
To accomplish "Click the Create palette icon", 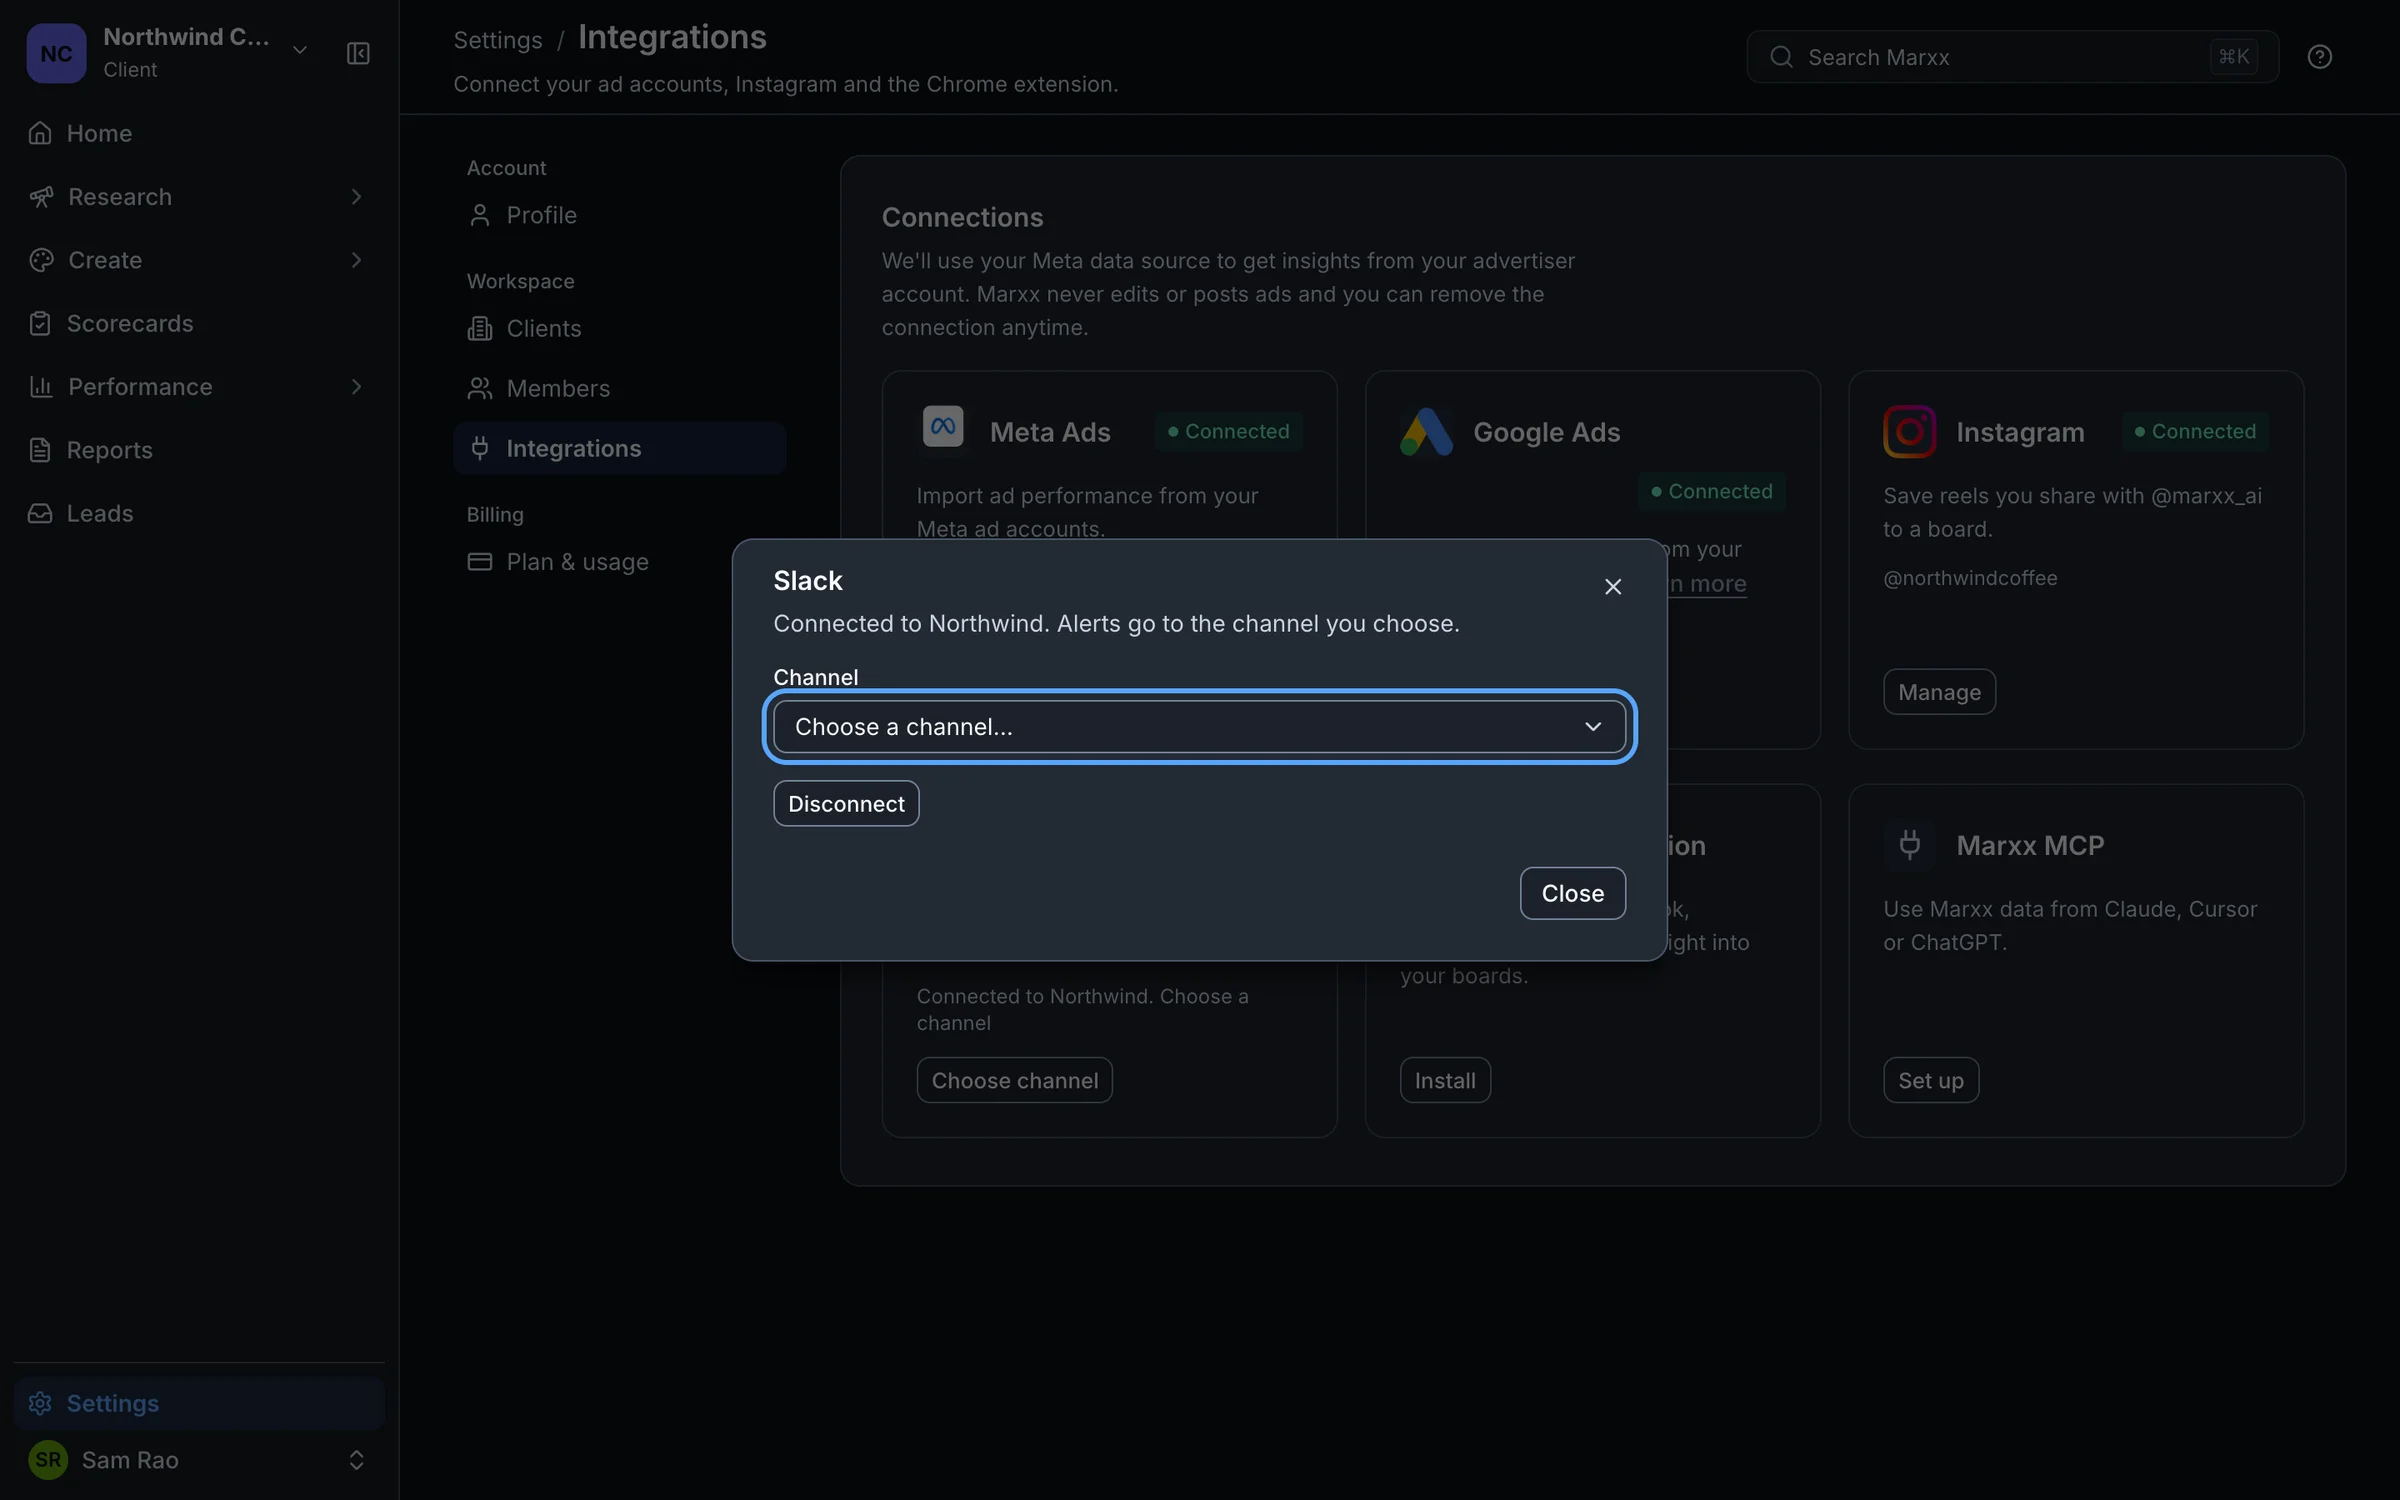I will (x=41, y=260).
